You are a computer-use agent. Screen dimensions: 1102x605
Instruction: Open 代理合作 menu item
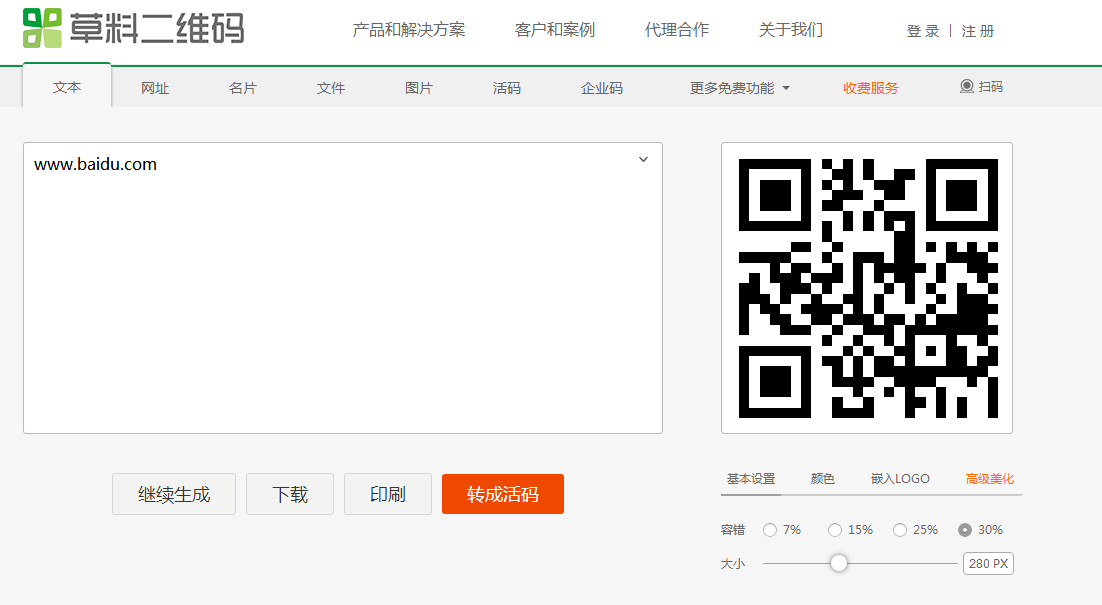point(677,30)
